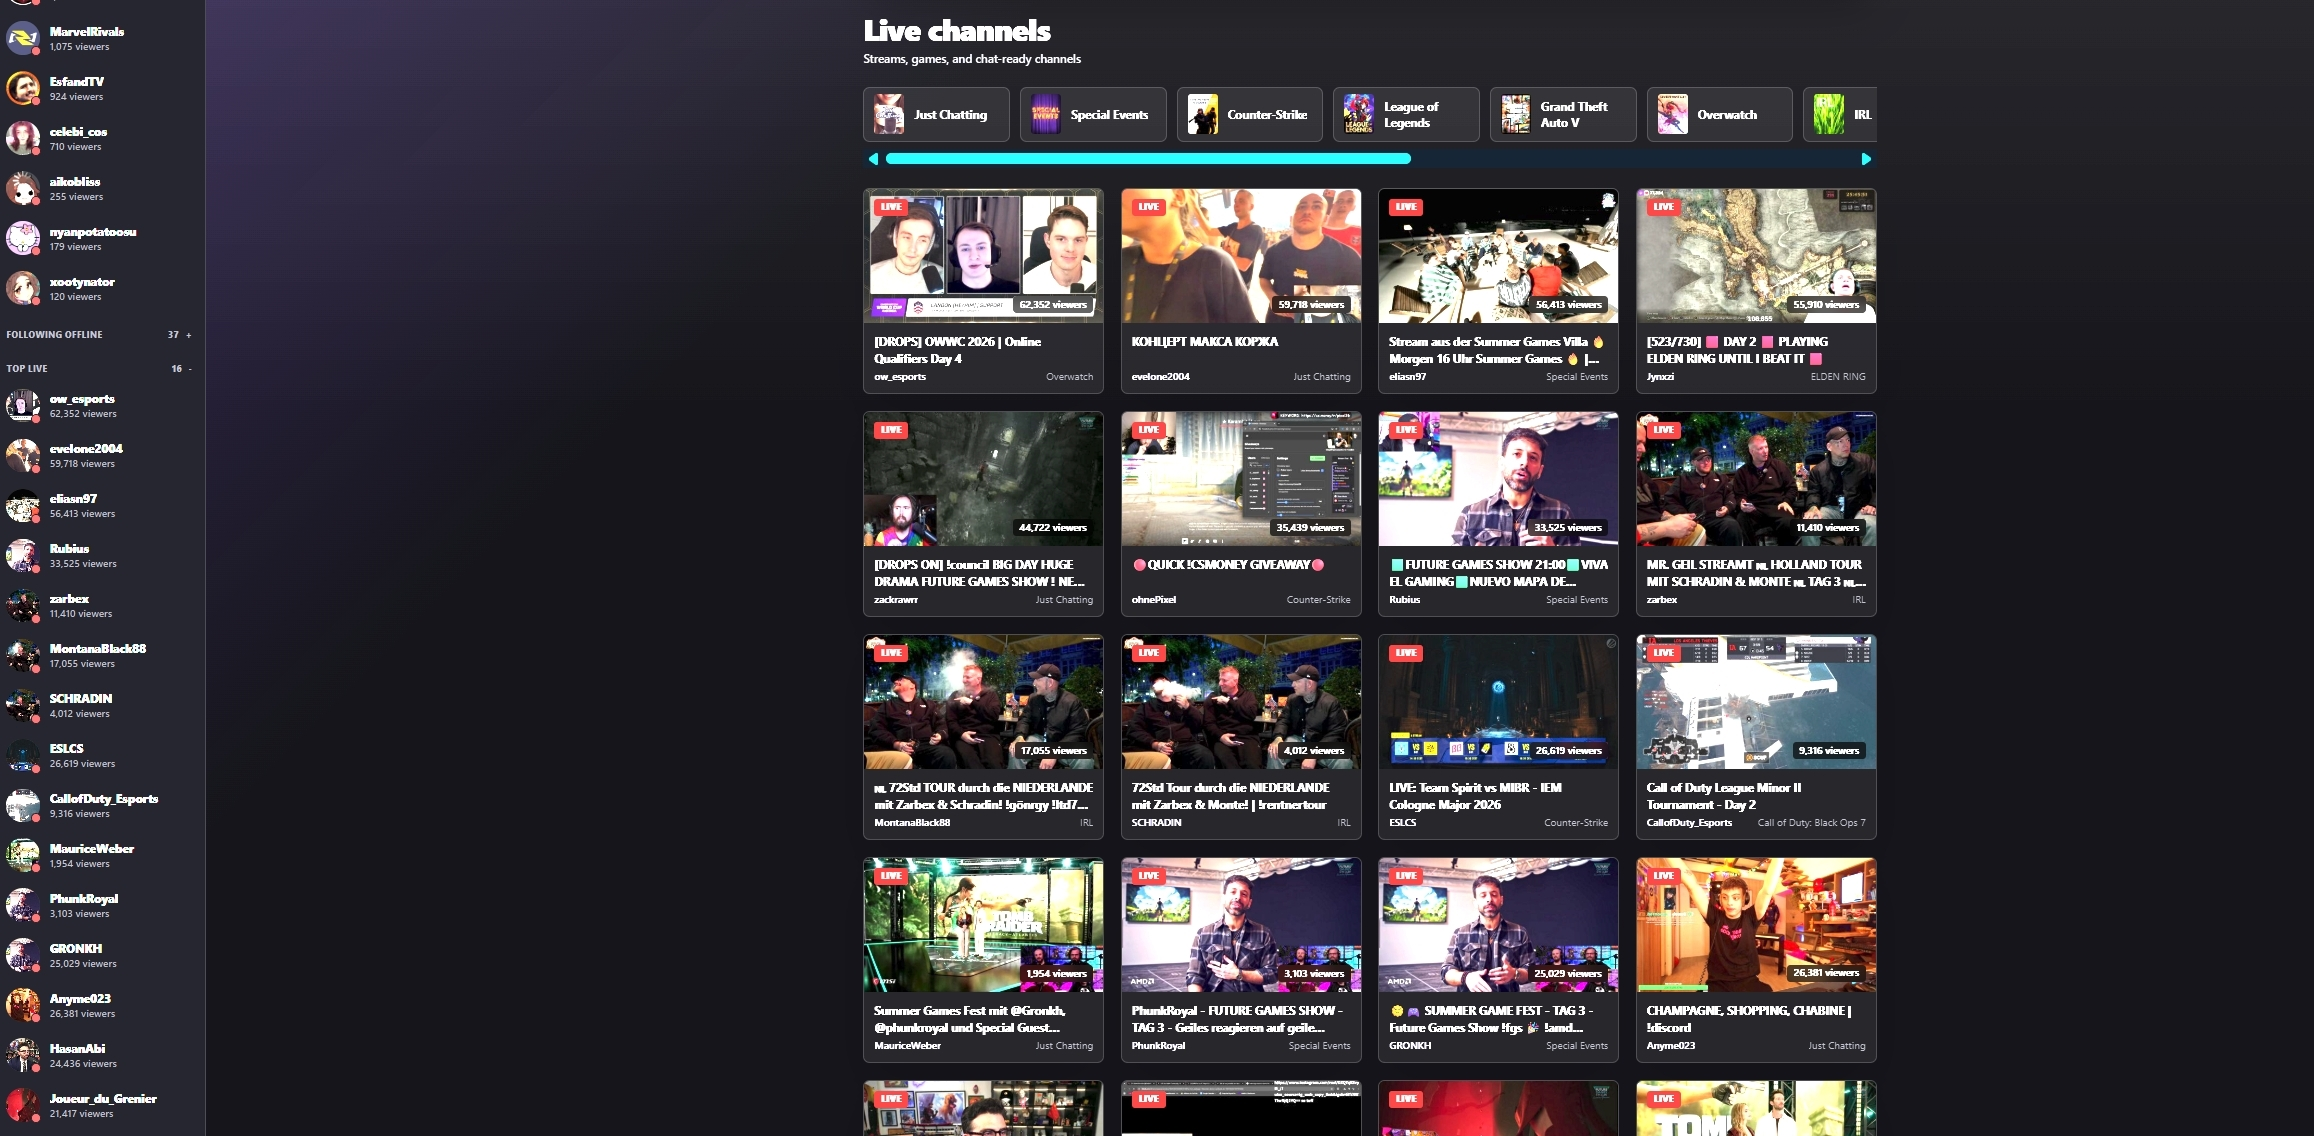Select ESLCS avatar in Top Live list
This screenshot has width=2314, height=1136.
click(23, 756)
